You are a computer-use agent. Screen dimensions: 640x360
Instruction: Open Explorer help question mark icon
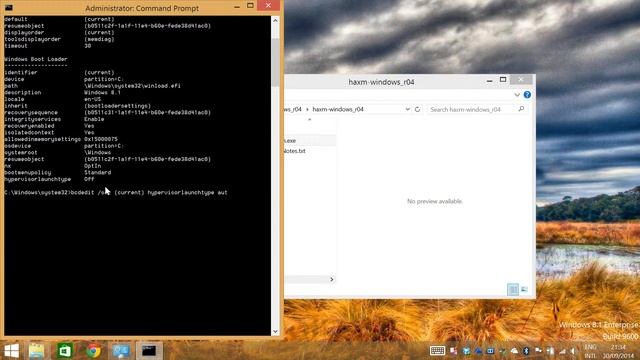pyautogui.click(x=527, y=95)
